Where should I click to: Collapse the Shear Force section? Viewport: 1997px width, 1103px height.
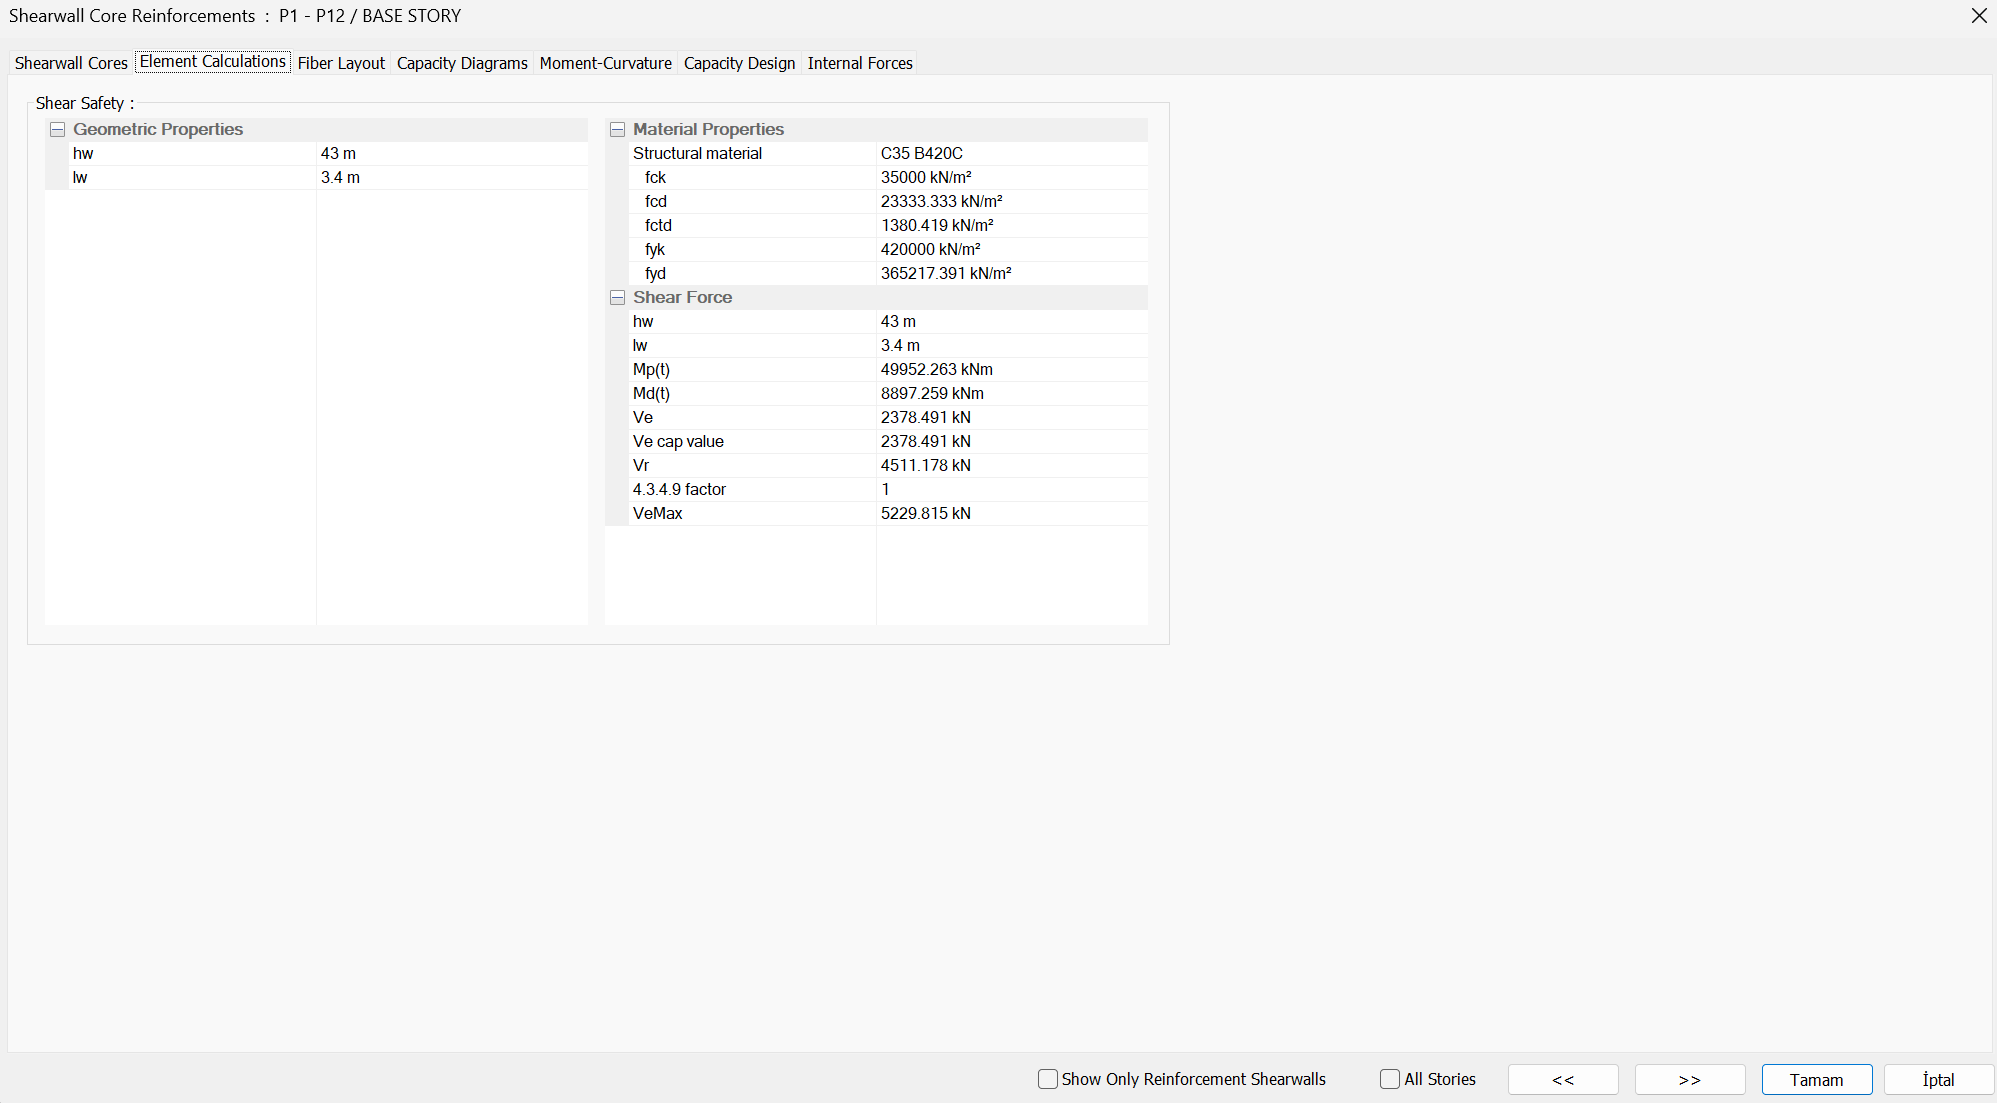tap(618, 298)
